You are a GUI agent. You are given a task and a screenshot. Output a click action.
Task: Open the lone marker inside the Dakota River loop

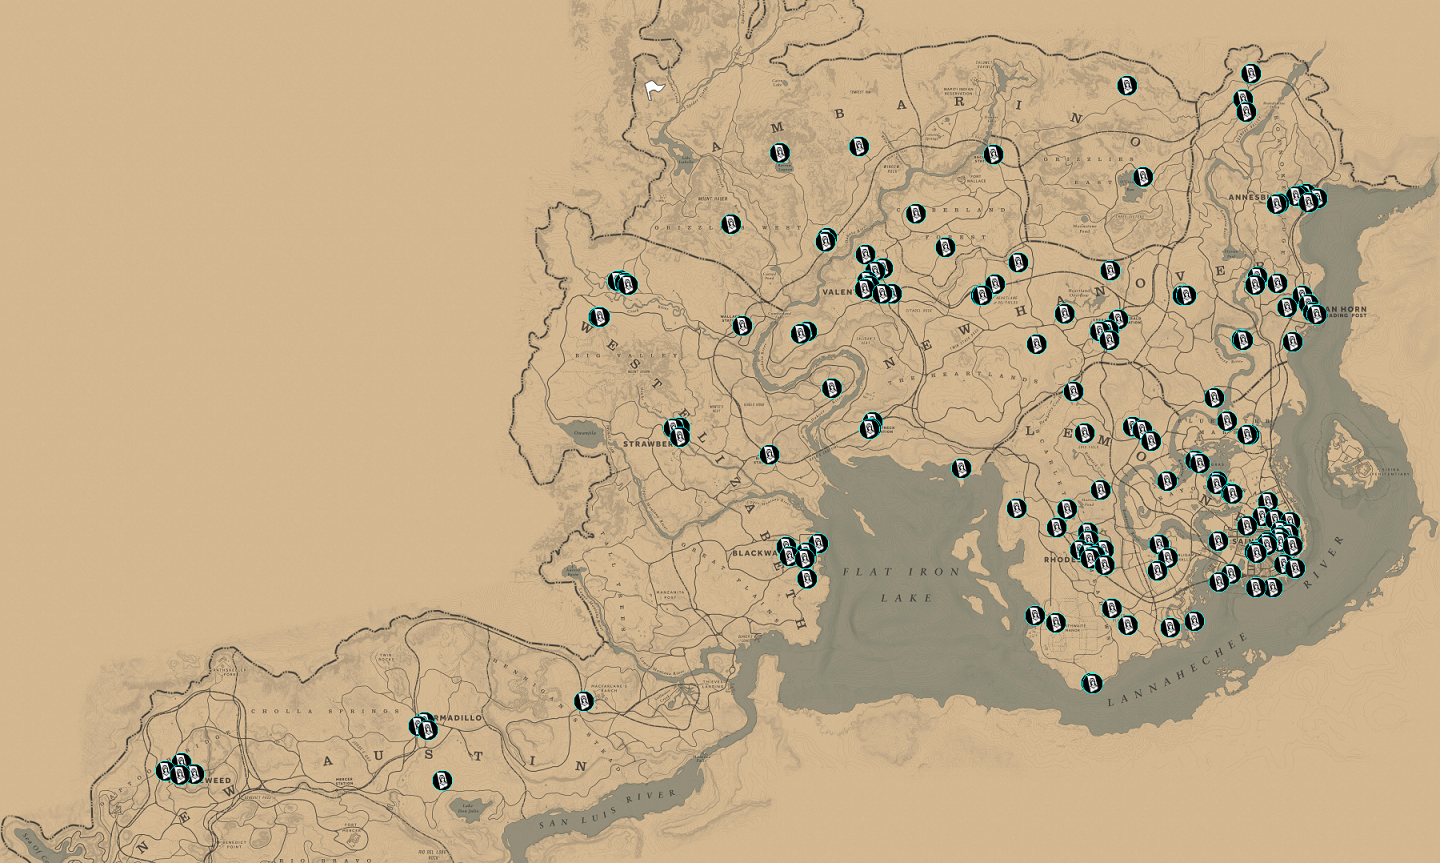(832, 388)
